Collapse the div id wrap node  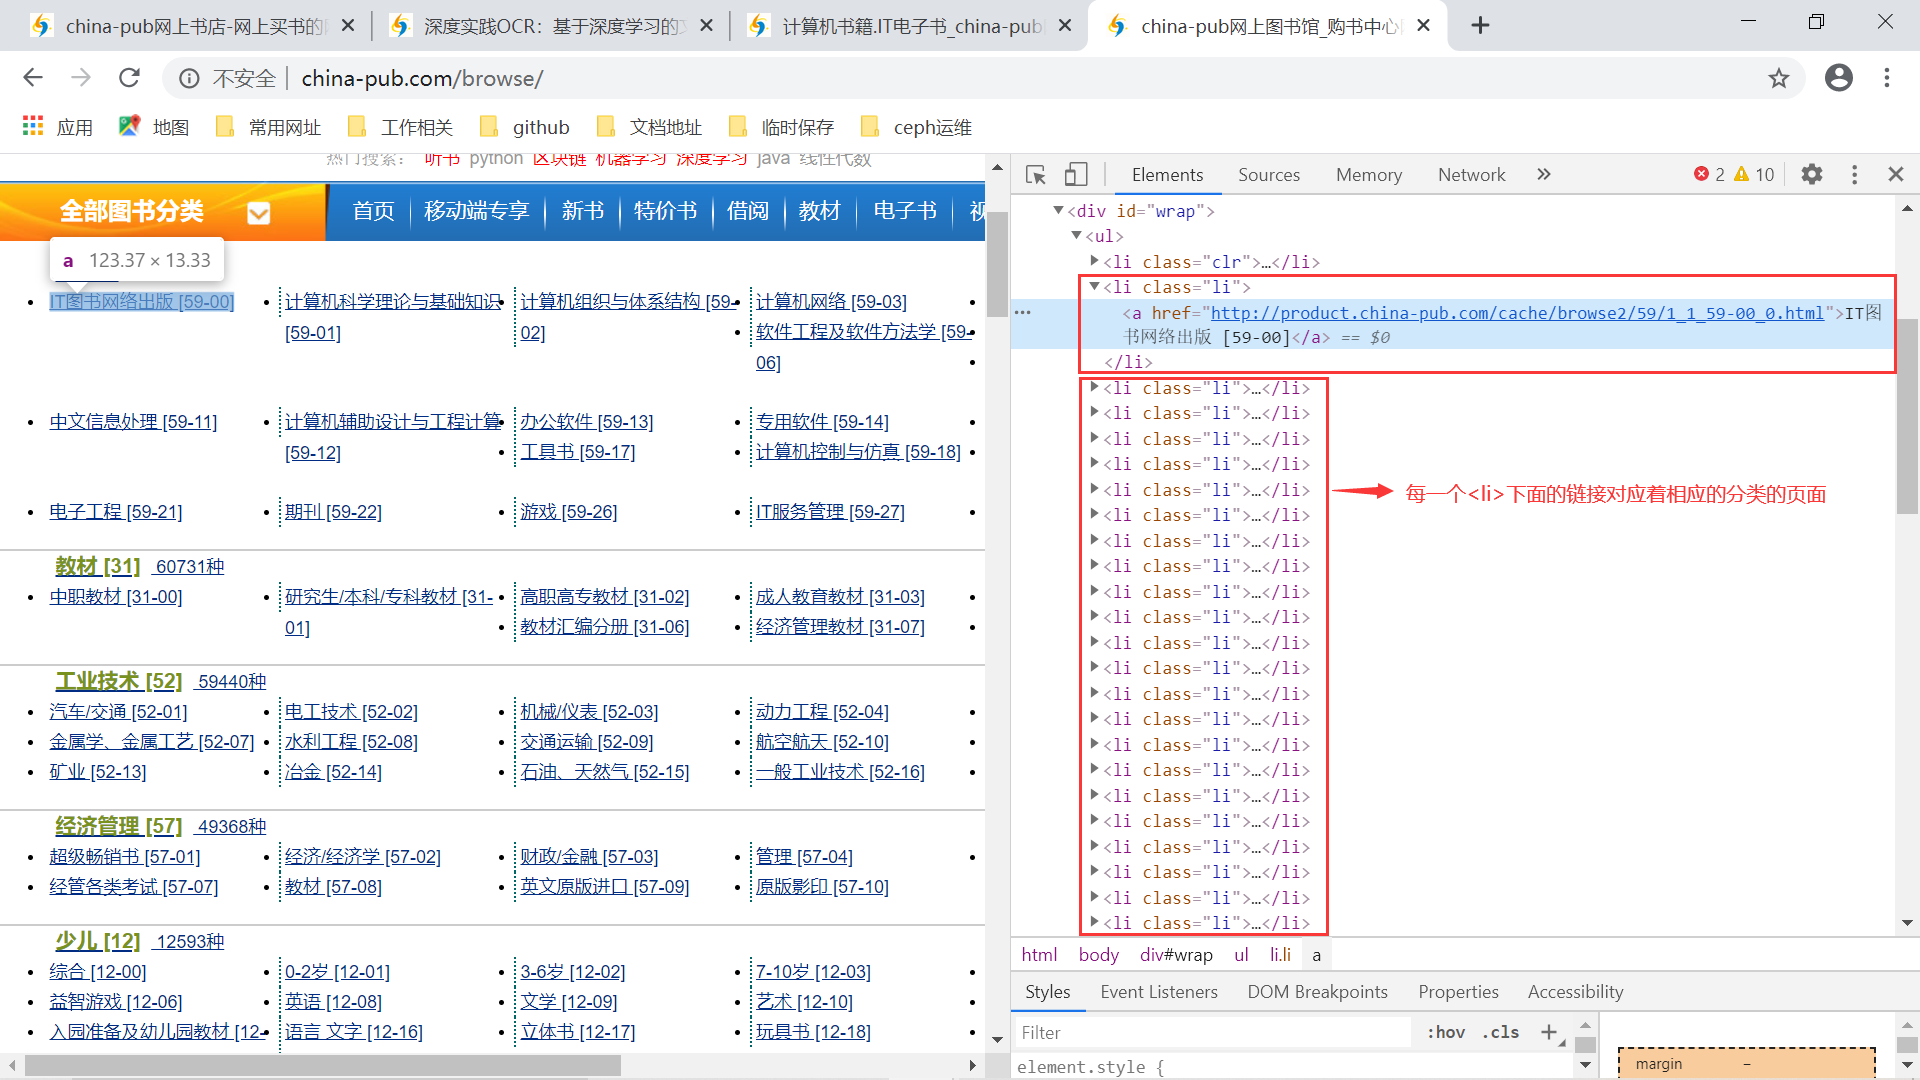coord(1058,210)
